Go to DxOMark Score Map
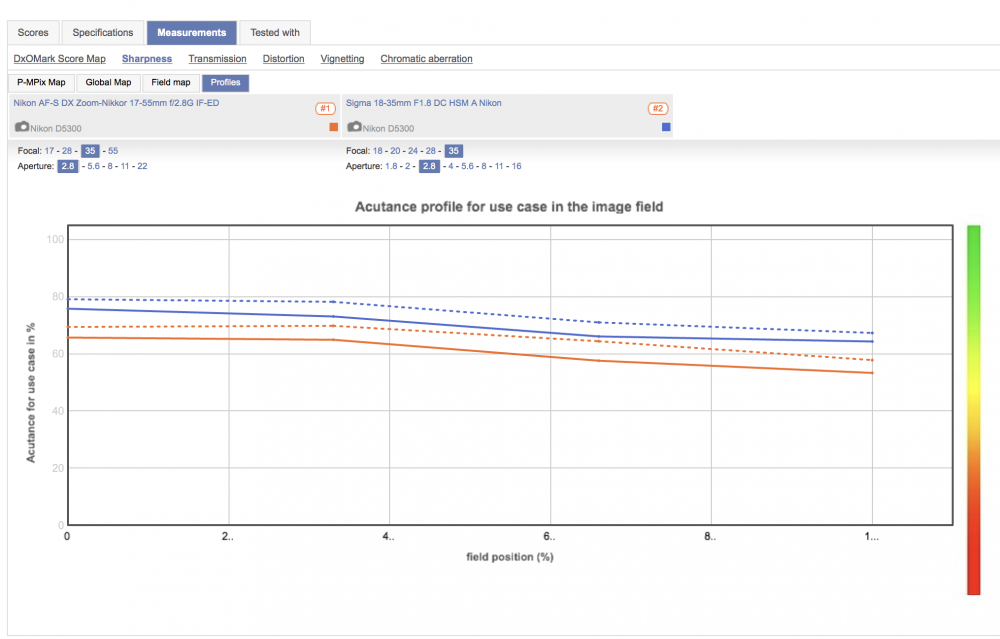1000x639 pixels. pos(59,59)
